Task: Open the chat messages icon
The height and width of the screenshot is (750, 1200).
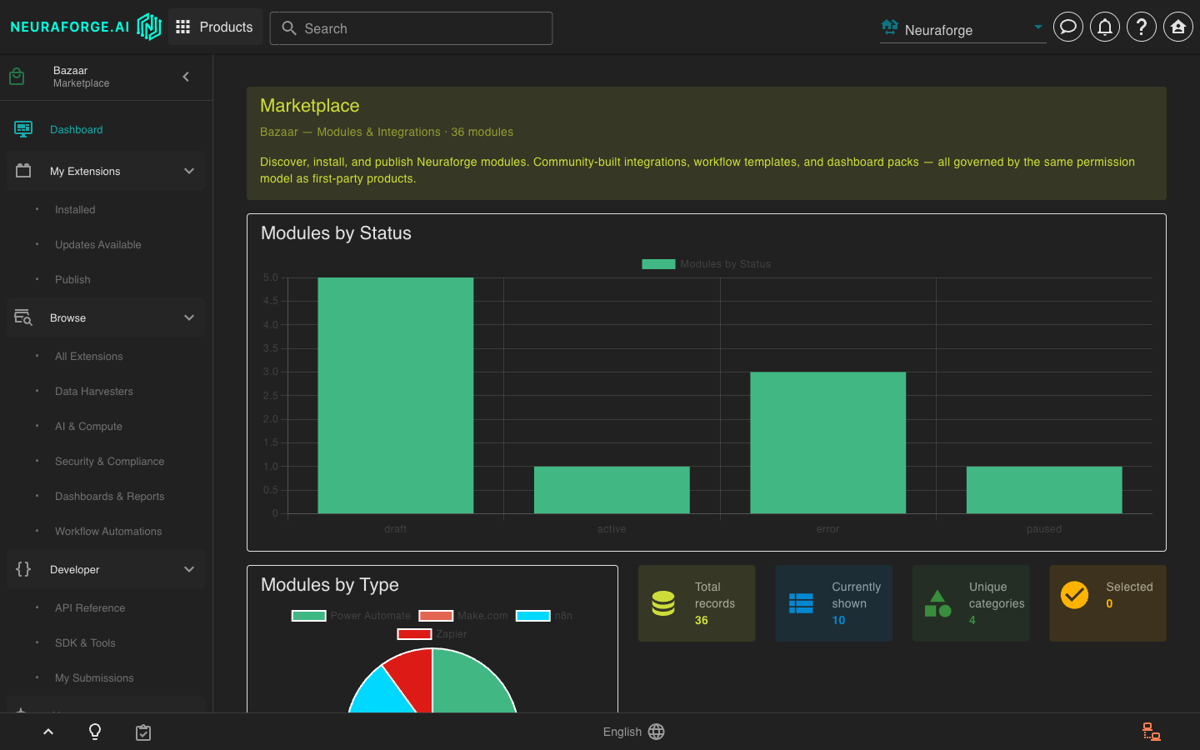Action: click(1068, 27)
